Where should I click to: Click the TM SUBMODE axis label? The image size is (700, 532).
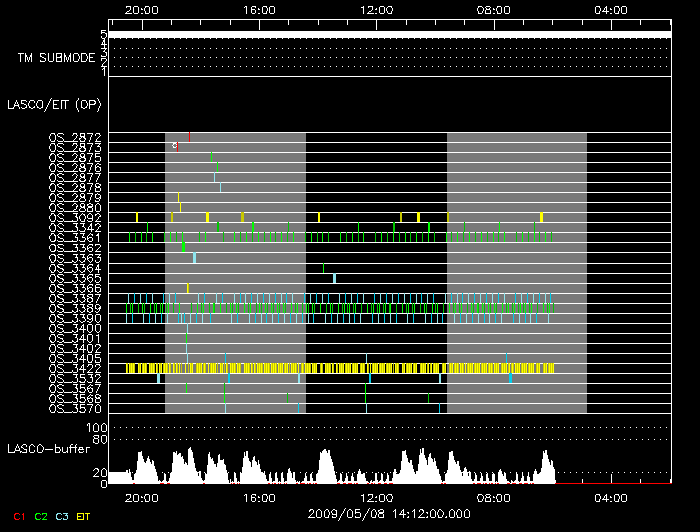(56, 57)
